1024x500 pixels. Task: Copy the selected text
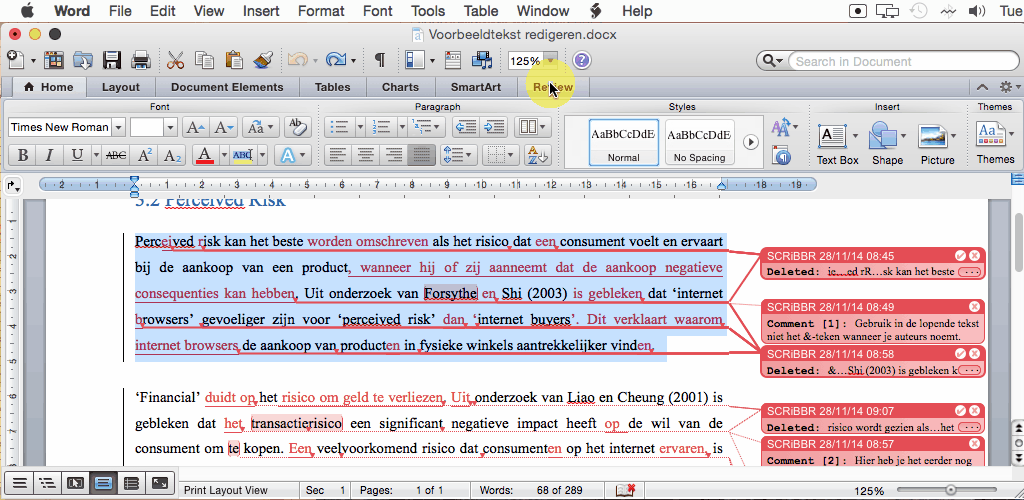[205, 61]
